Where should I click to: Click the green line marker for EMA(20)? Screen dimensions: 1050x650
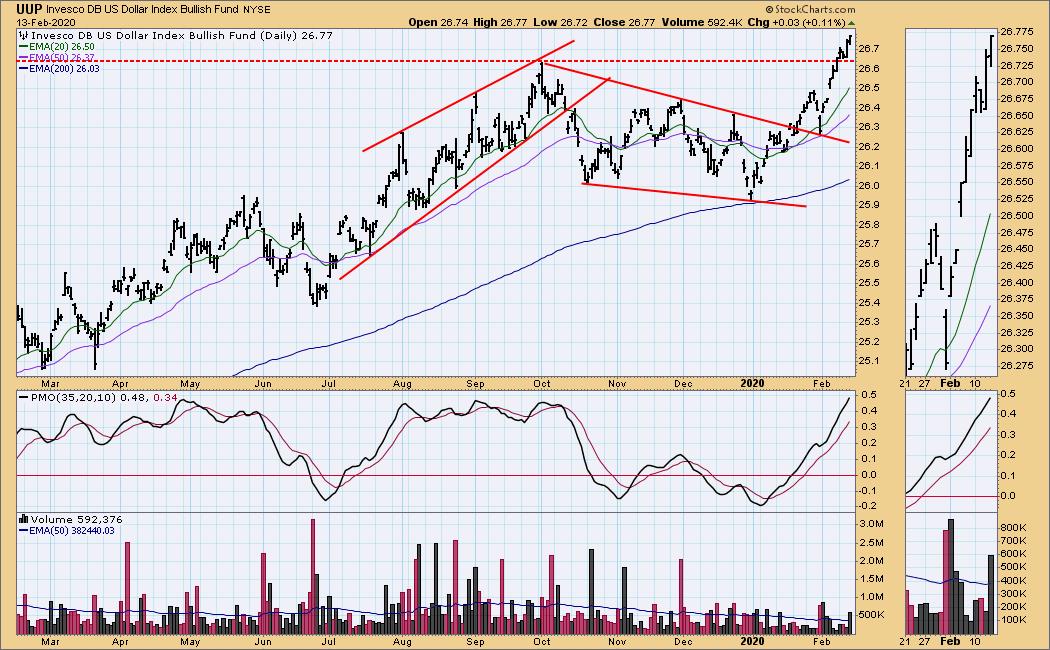(23, 47)
